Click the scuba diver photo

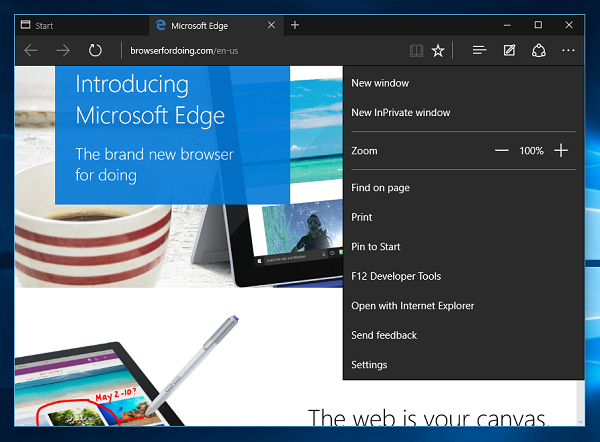[x=303, y=225]
